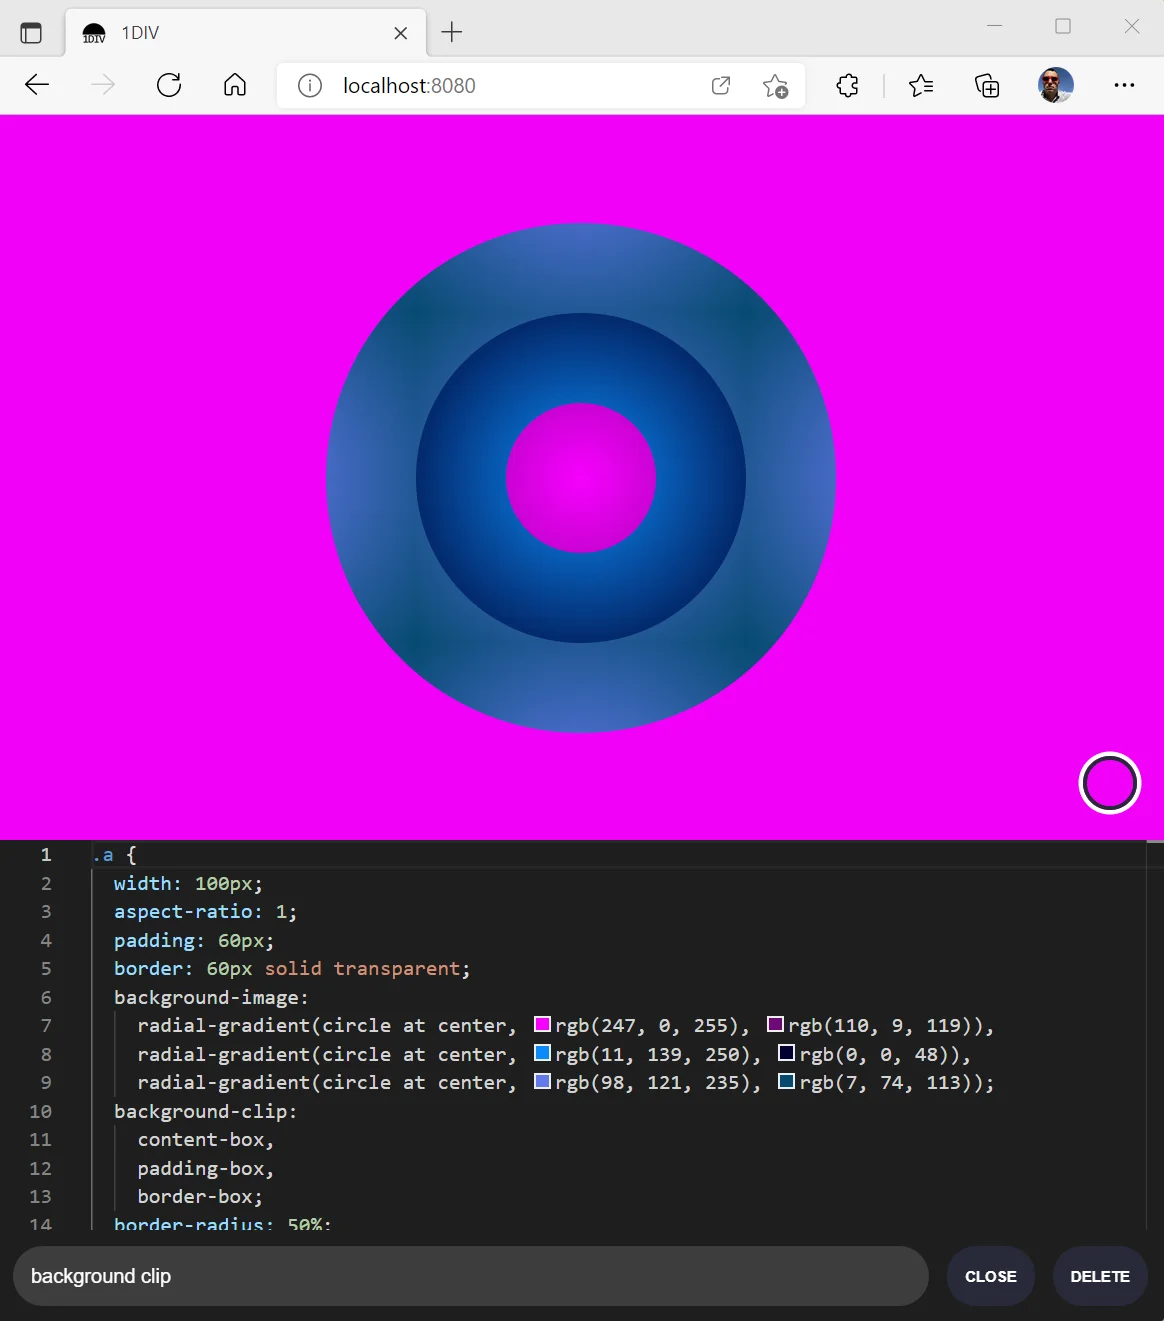This screenshot has height=1321, width=1164.
Task: Open Settings and more menu
Action: click(x=1124, y=85)
